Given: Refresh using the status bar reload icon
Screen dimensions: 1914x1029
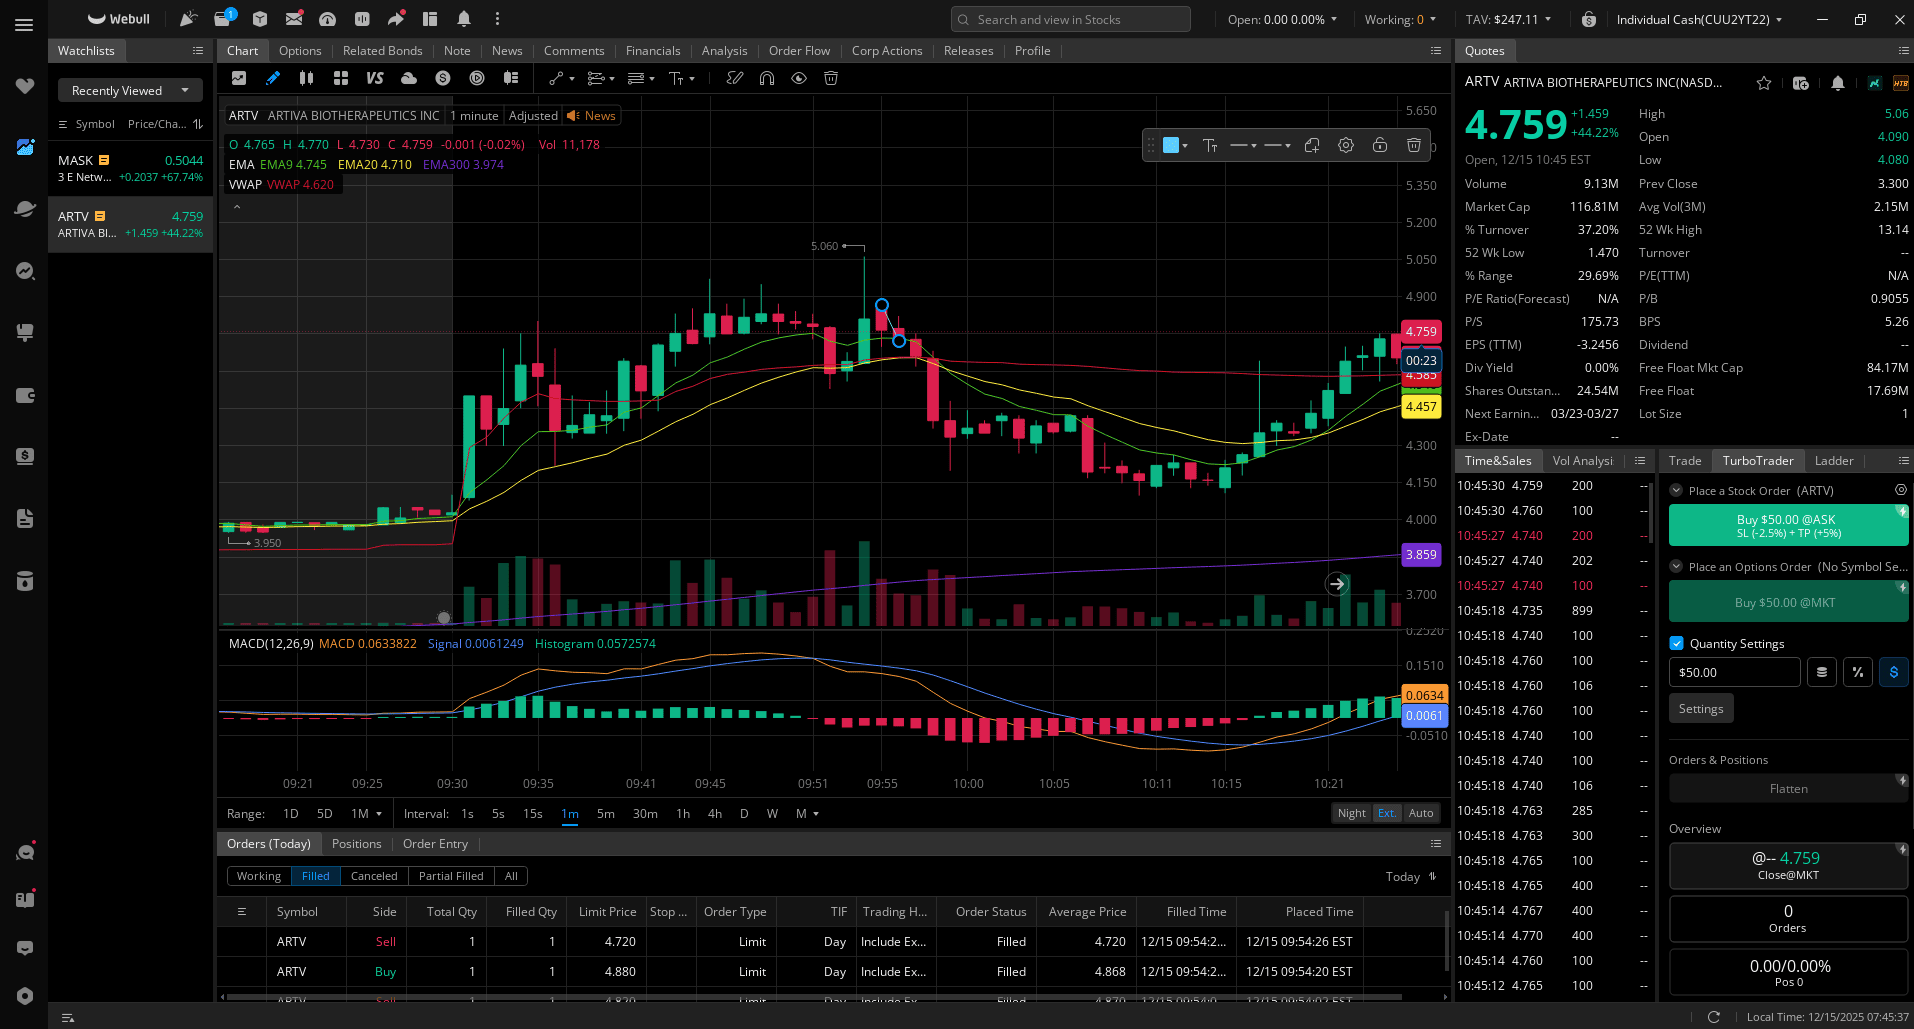Looking at the screenshot, I should (x=1714, y=1016).
